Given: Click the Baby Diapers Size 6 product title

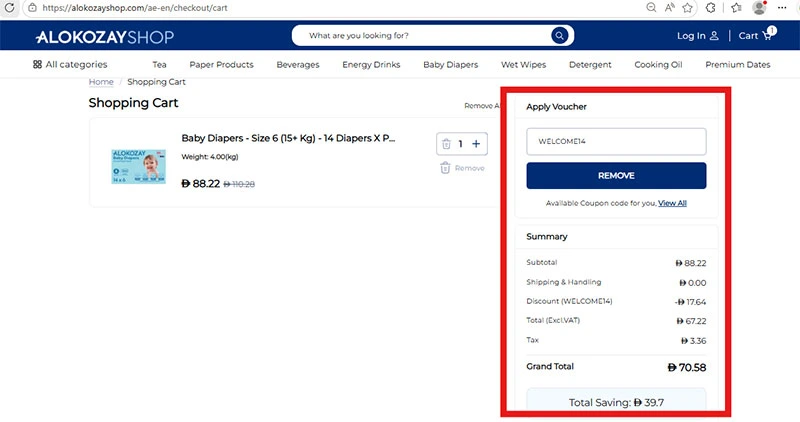Looking at the screenshot, I should 288,138.
